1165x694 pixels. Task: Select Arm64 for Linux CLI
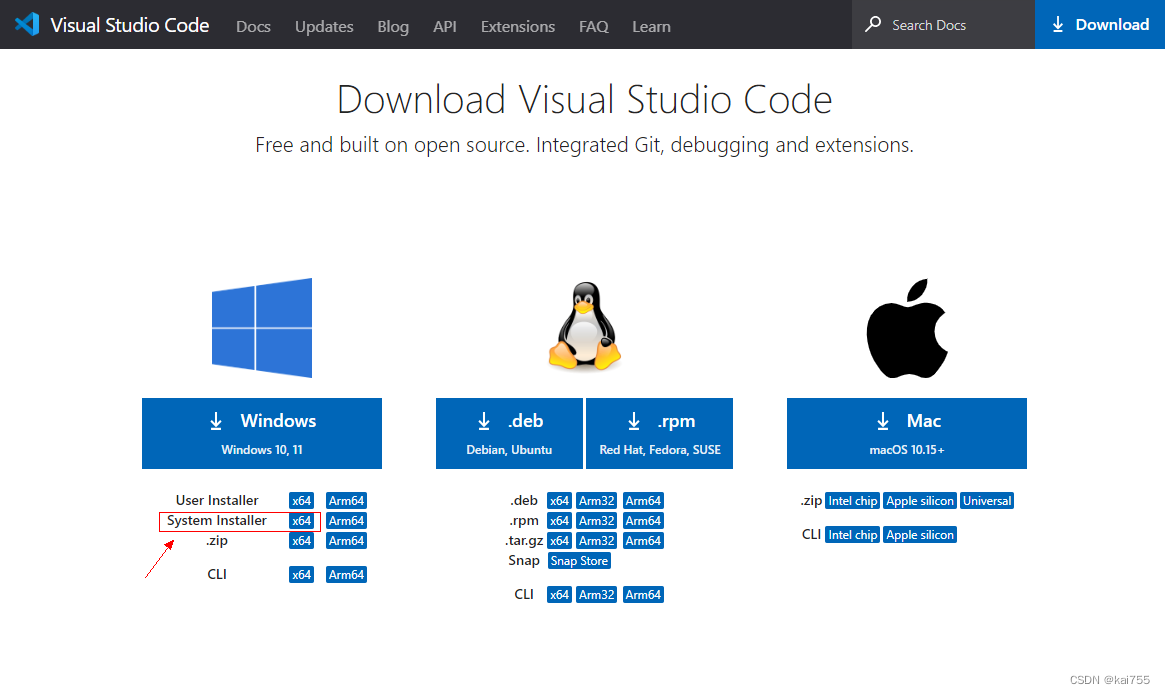[643, 594]
